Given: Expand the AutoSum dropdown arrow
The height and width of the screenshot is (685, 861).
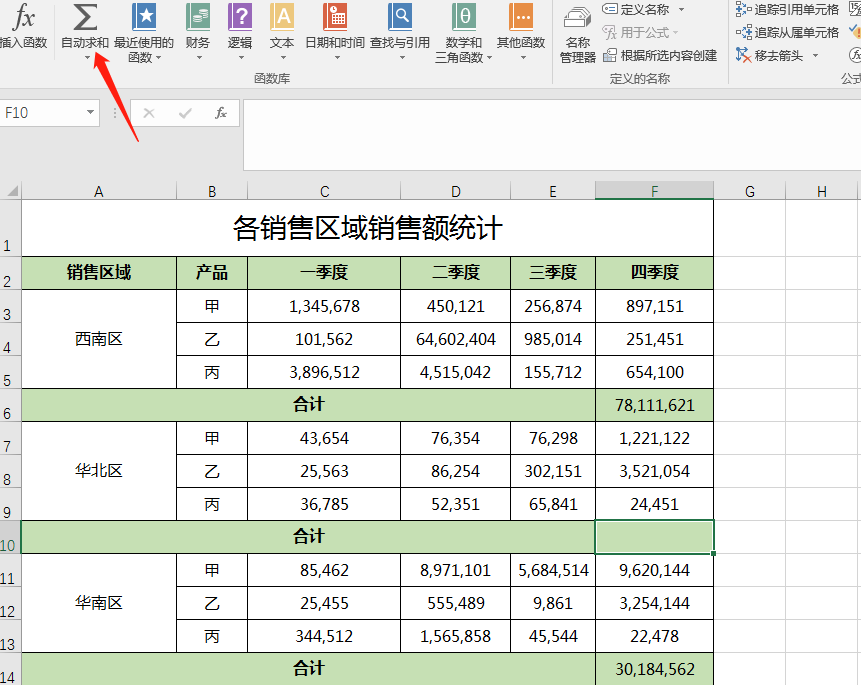Looking at the screenshot, I should pyautogui.click(x=86, y=58).
